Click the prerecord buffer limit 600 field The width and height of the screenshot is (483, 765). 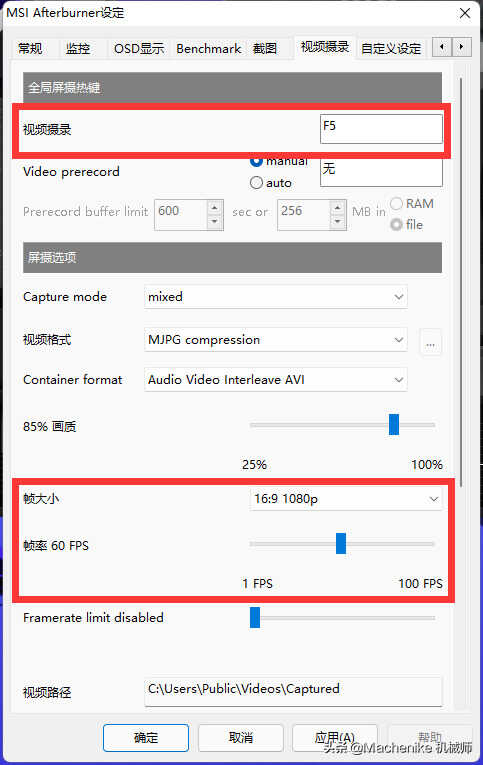(181, 214)
